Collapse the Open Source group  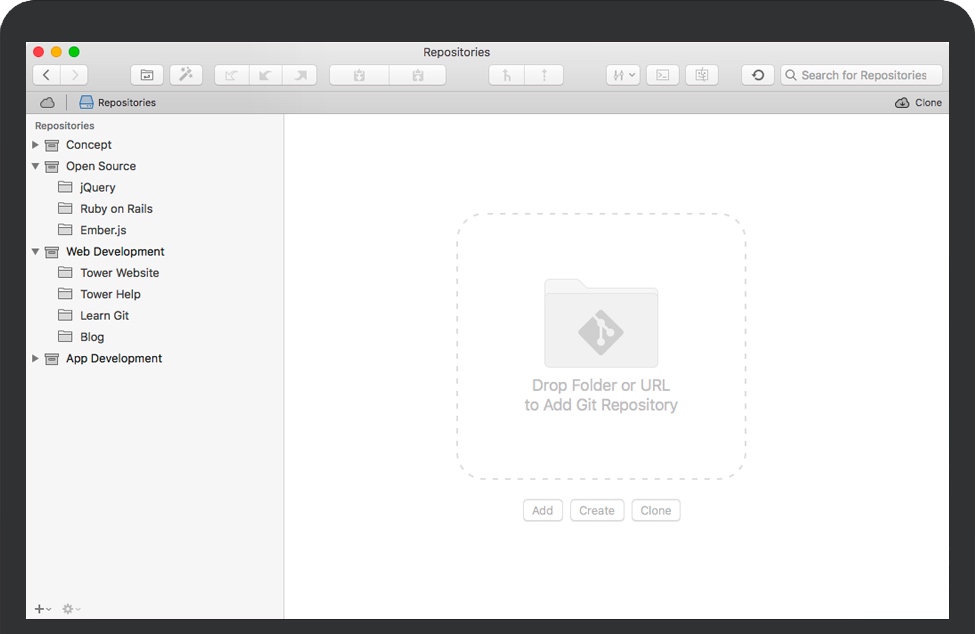36,166
